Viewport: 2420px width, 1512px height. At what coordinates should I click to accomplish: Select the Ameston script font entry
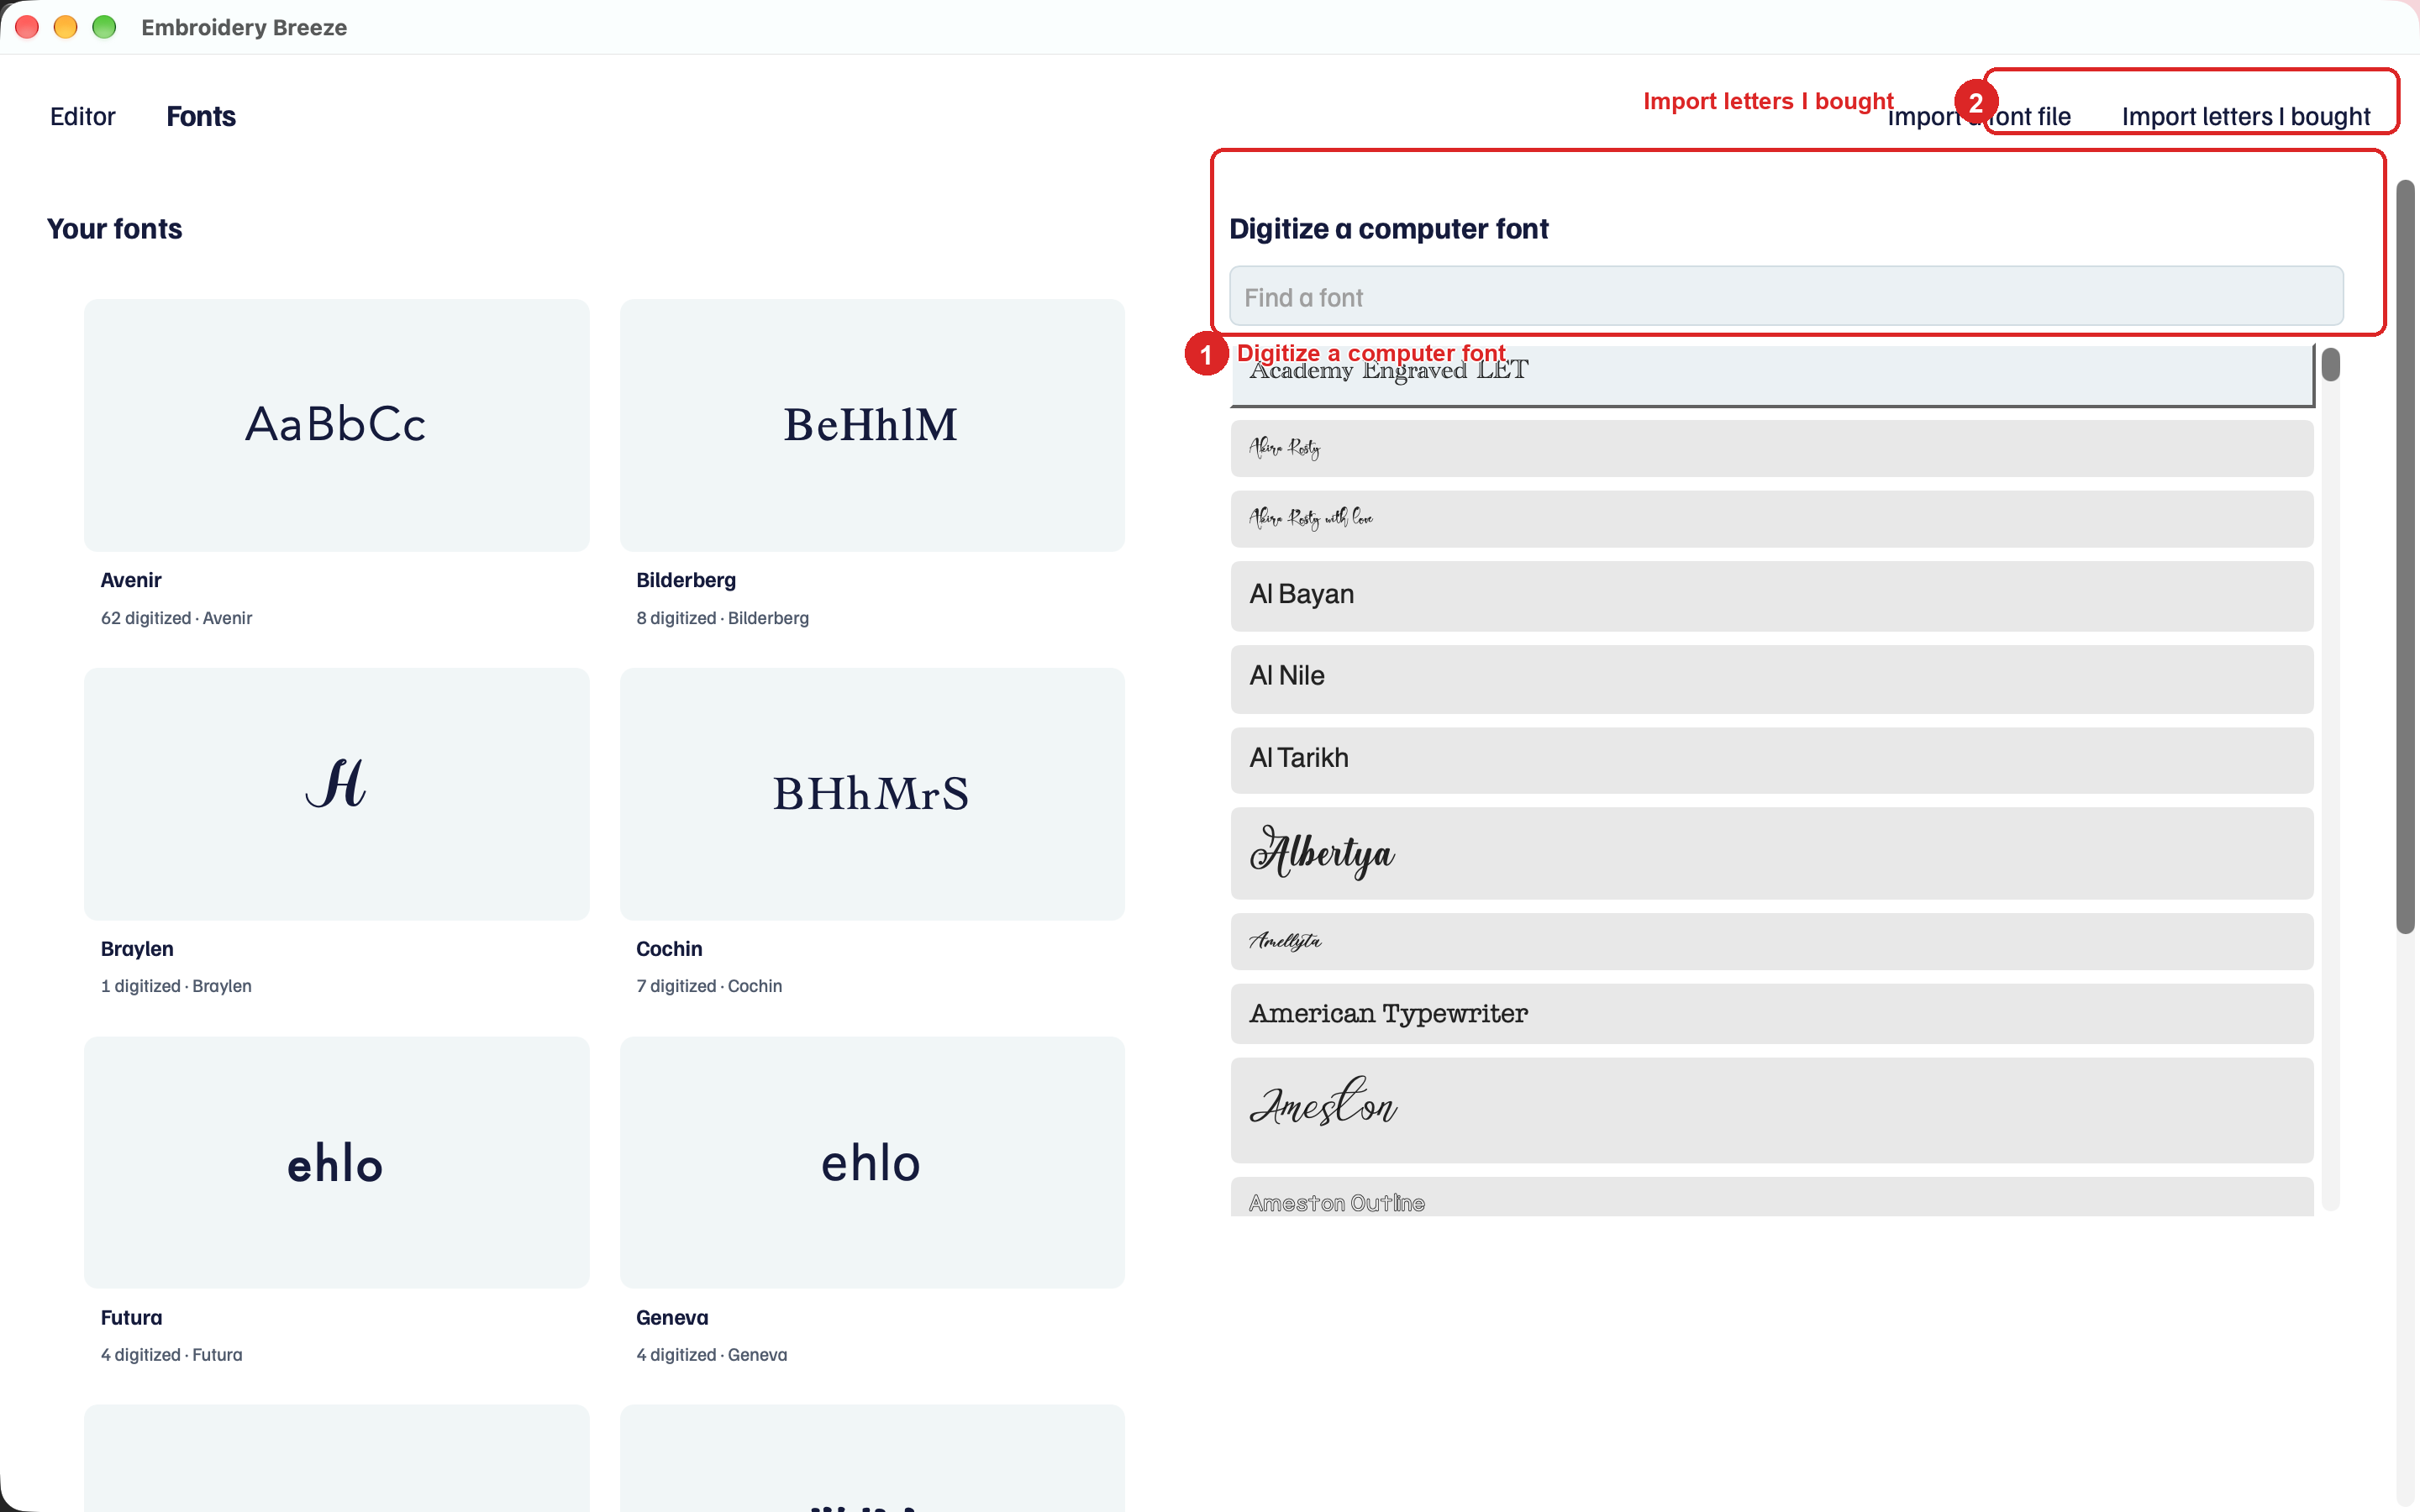[x=1772, y=1110]
